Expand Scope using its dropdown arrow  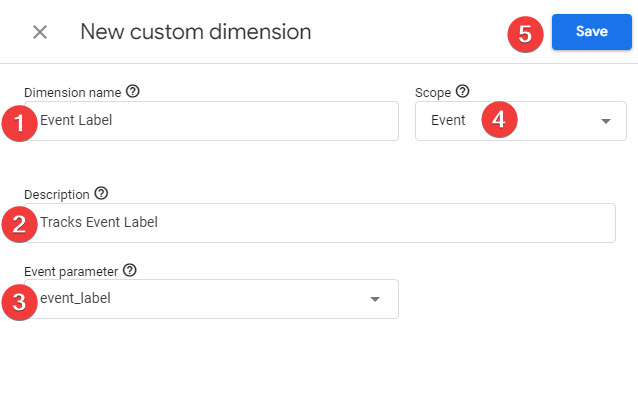(x=605, y=122)
